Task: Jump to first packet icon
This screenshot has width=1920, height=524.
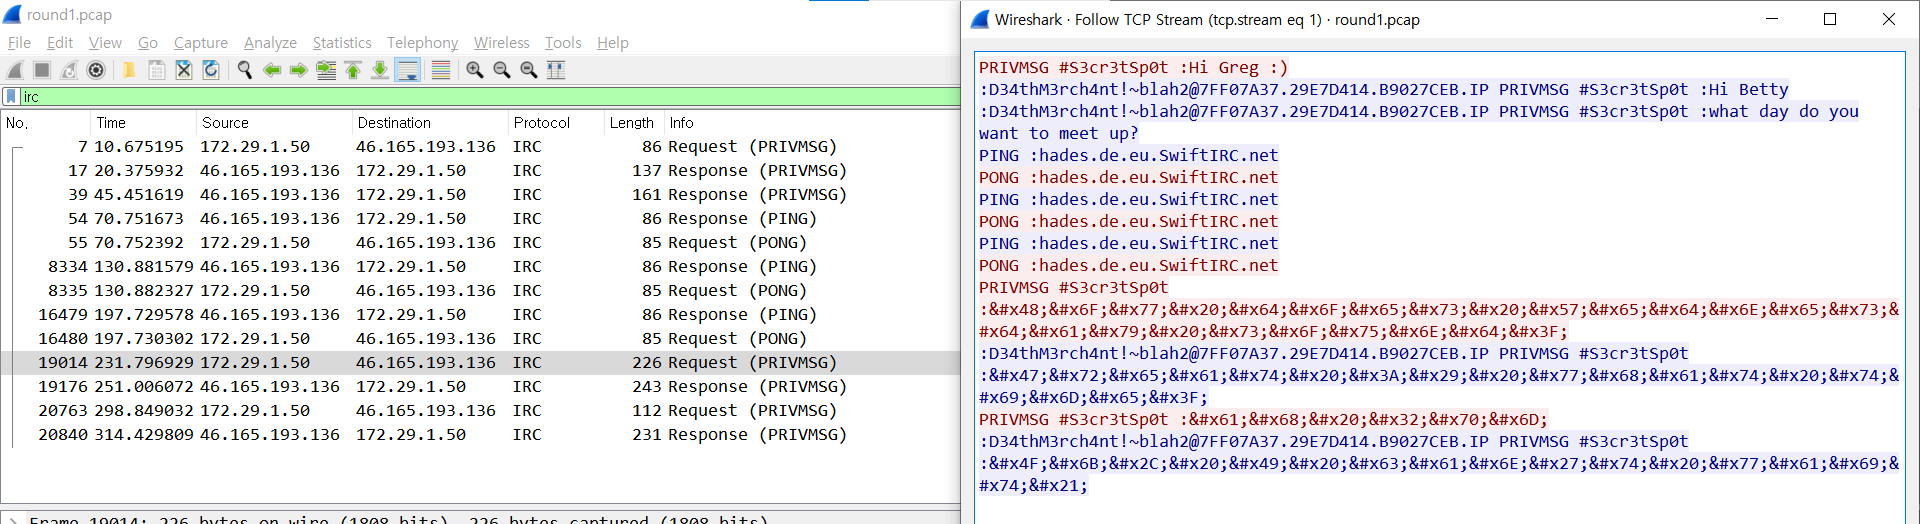Action: tap(352, 70)
